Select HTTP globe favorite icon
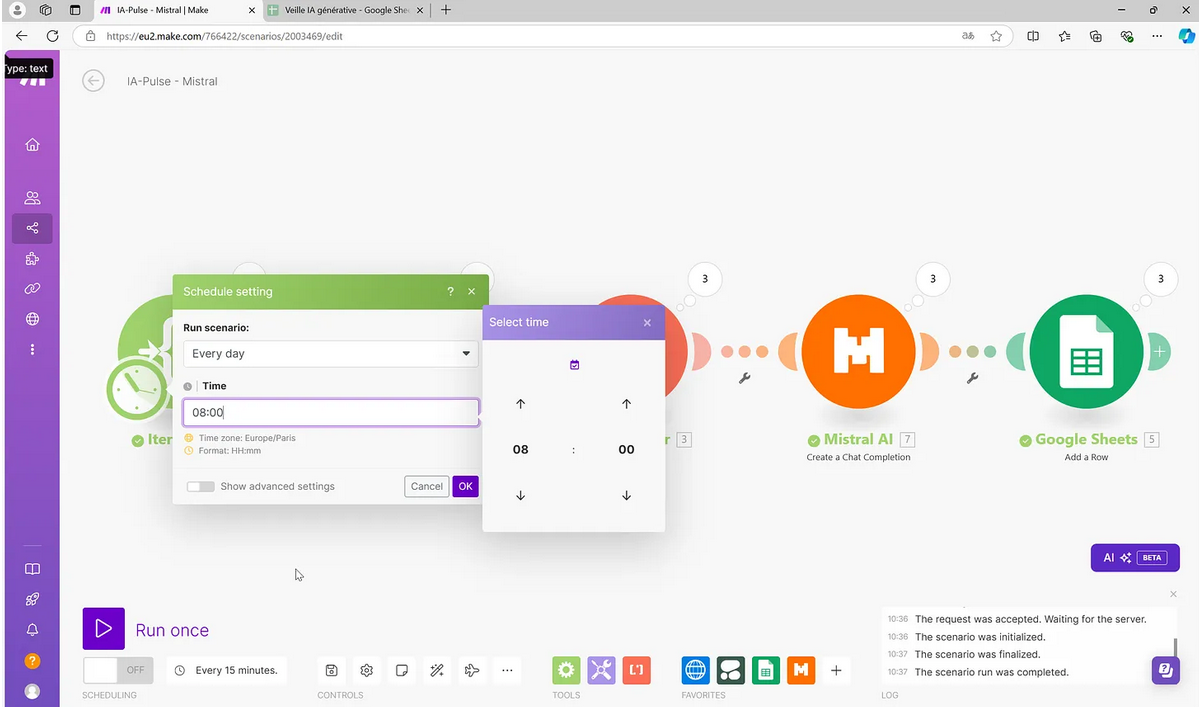 (695, 670)
